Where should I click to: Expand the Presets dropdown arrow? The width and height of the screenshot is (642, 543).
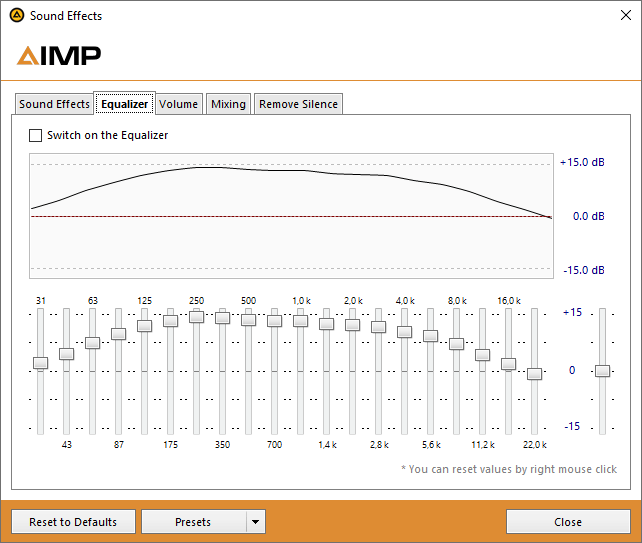click(x=255, y=522)
